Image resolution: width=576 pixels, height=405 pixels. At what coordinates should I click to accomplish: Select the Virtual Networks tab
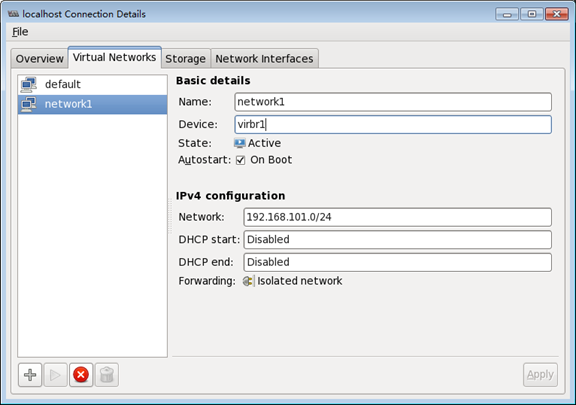pos(114,57)
